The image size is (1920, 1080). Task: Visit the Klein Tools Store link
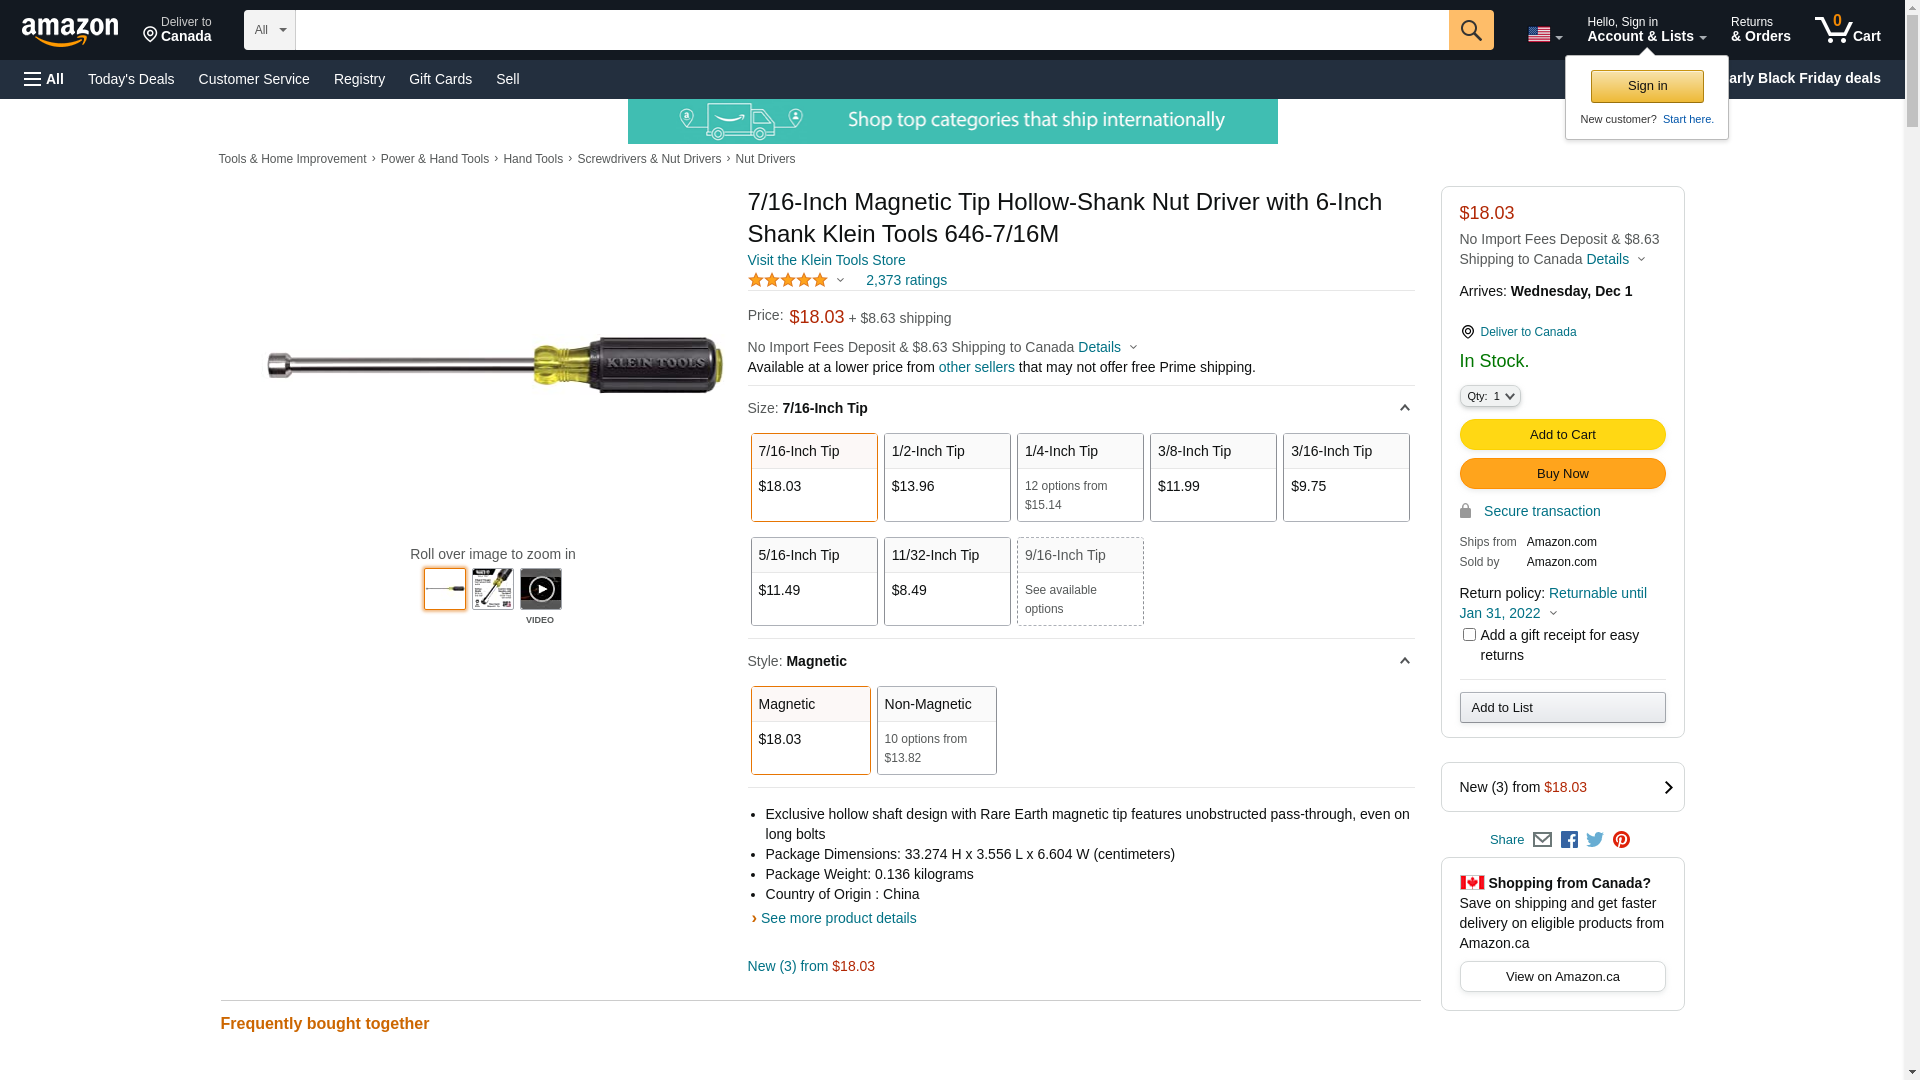(x=826, y=260)
